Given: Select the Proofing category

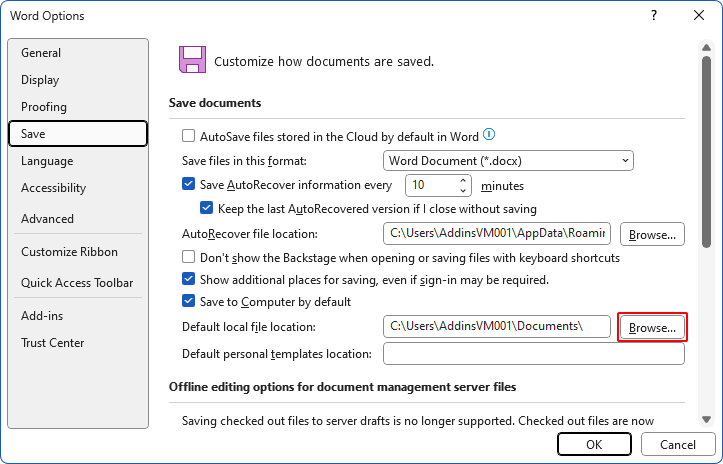Looking at the screenshot, I should click(44, 107).
